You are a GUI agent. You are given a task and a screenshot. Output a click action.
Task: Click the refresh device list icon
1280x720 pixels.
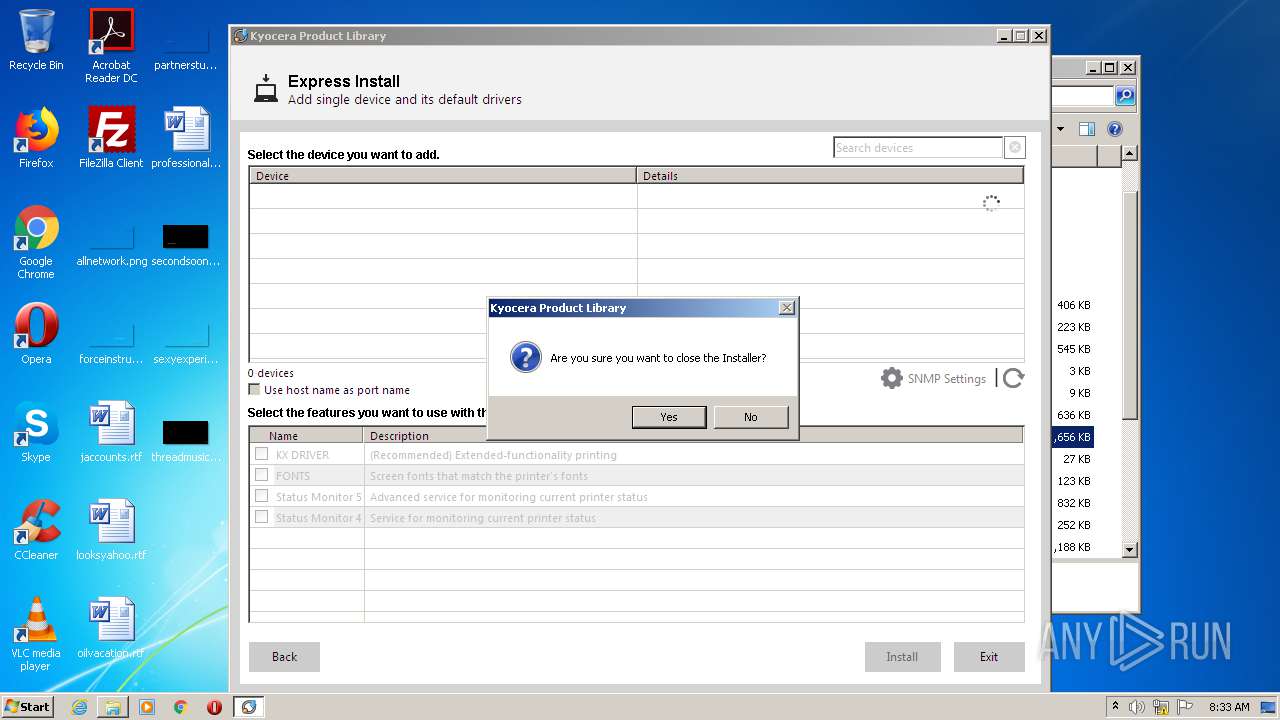tap(1013, 378)
